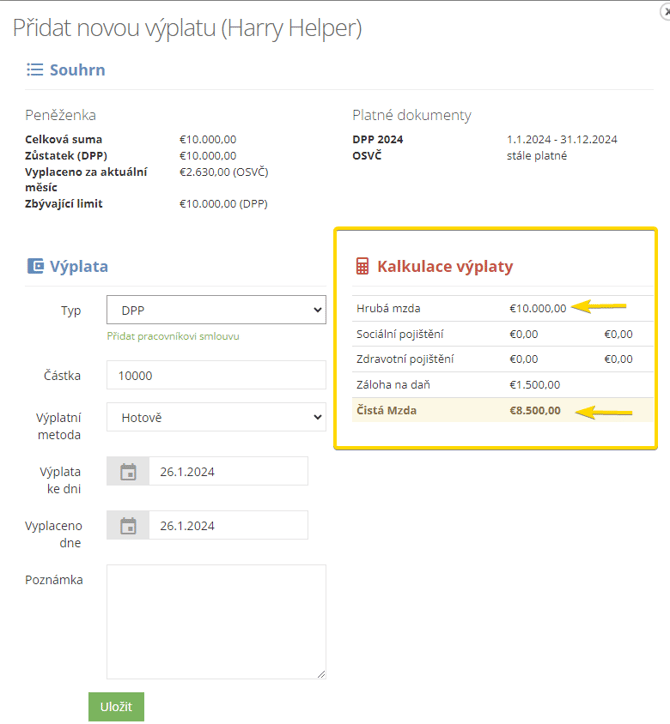Screen dimensions: 670x724
Task: Click the Hrubá mzda amount value
Action: (x=537, y=308)
